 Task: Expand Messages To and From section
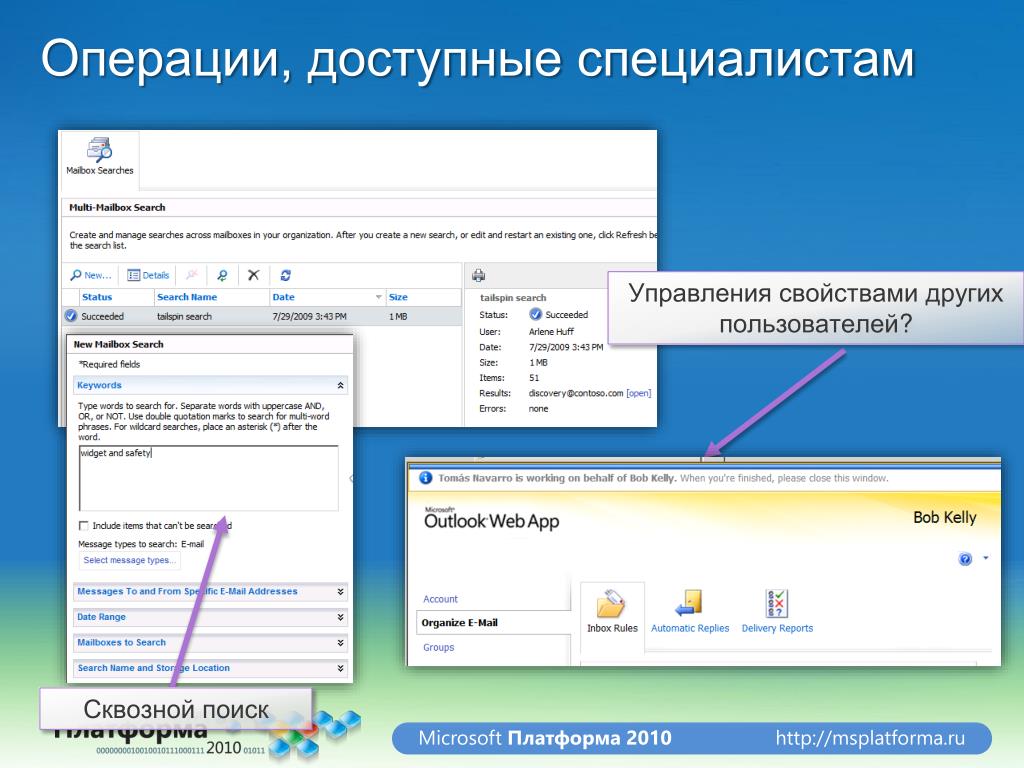[x=210, y=592]
